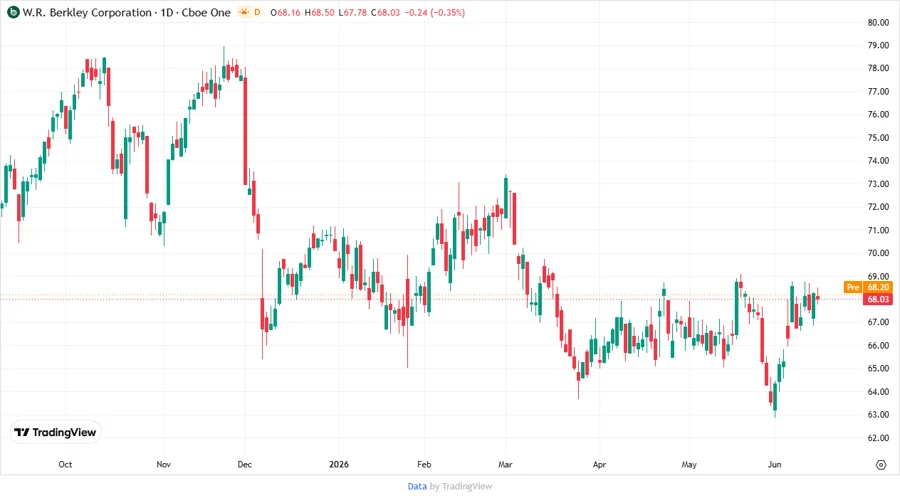Click the 73.00 price axis label
The width and height of the screenshot is (900, 498).
(878, 184)
